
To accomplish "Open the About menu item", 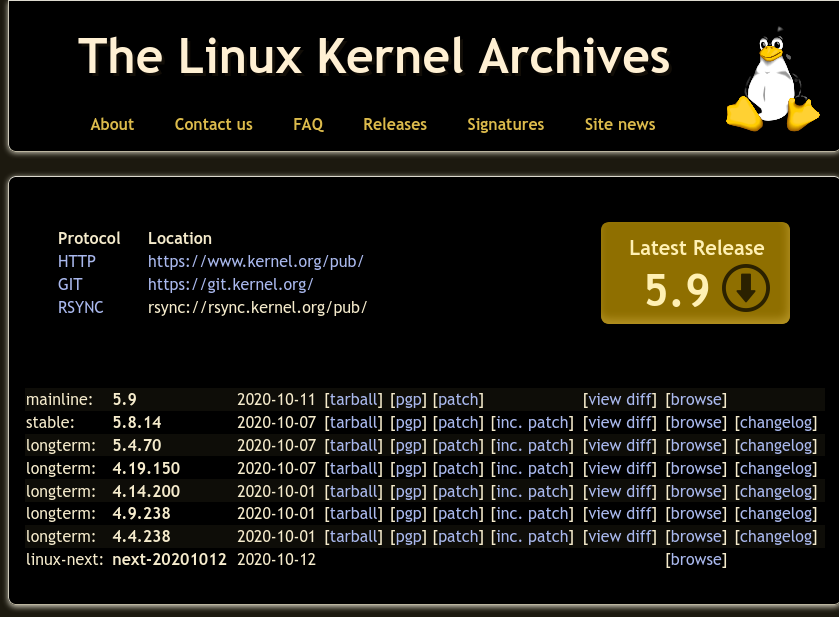I will point(112,124).
